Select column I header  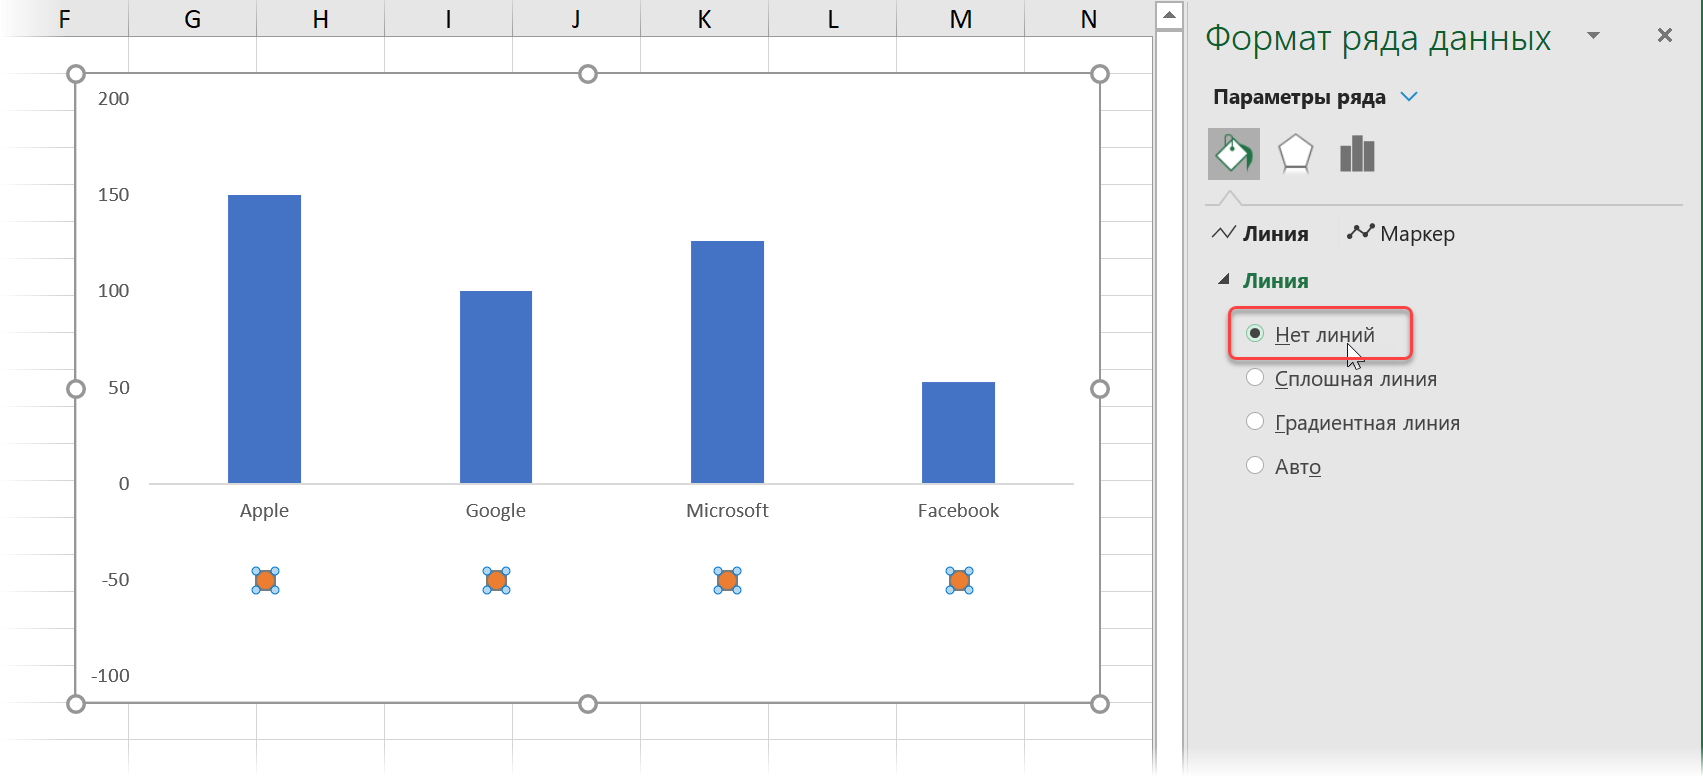pos(448,19)
